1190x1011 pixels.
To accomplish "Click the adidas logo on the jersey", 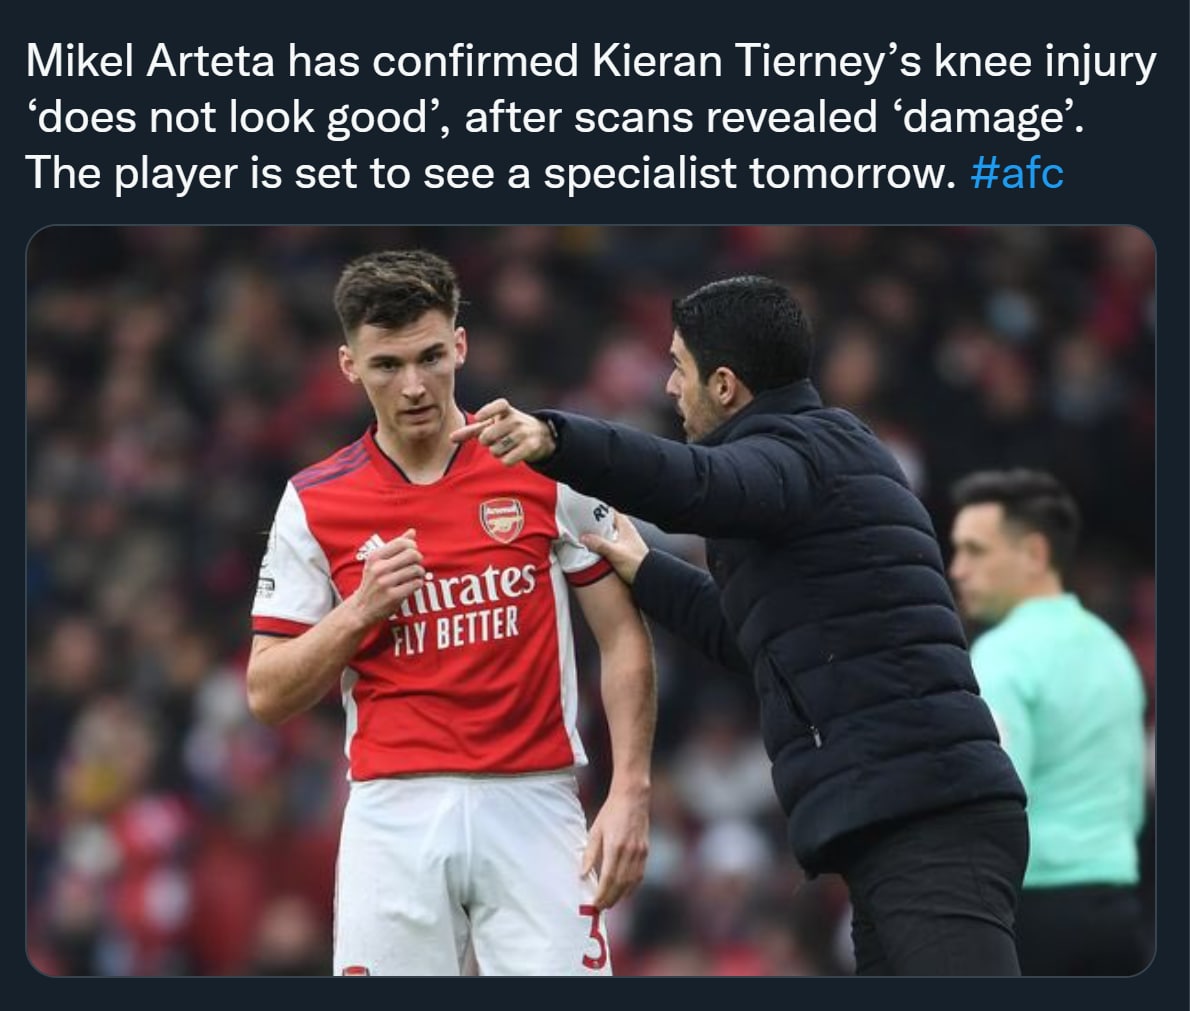I will tap(371, 546).
